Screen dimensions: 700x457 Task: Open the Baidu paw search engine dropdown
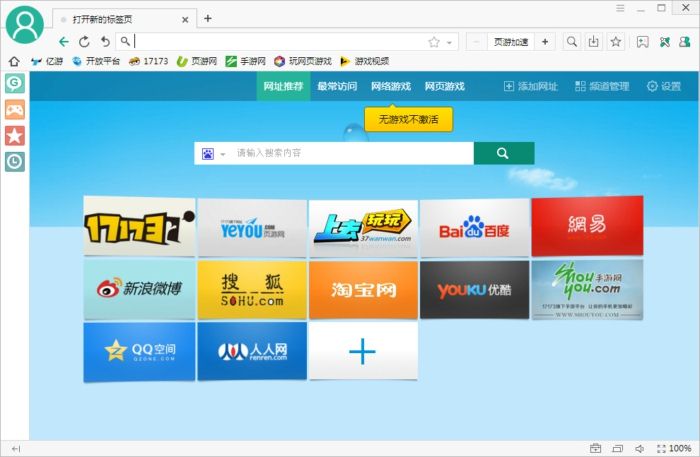pyautogui.click(x=213, y=154)
